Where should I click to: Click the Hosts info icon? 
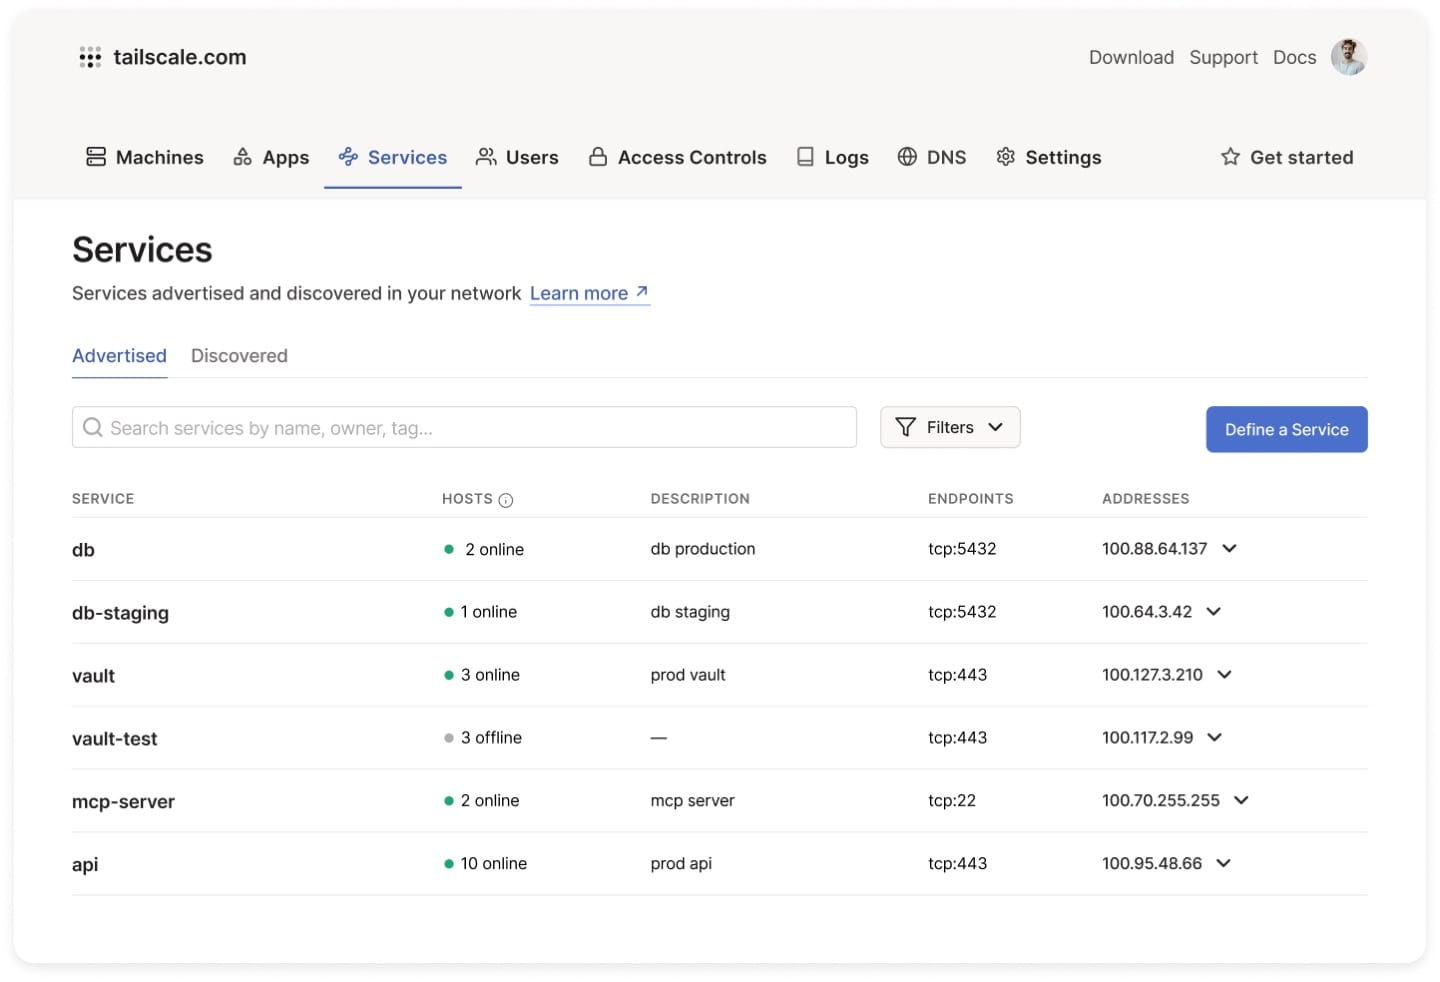(x=506, y=500)
